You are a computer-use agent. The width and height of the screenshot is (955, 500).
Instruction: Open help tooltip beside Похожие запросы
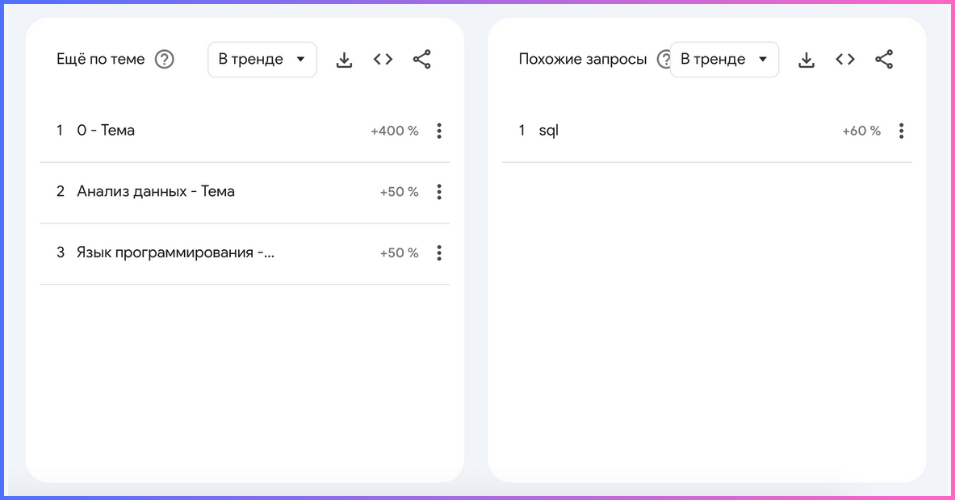pyautogui.click(x=663, y=60)
